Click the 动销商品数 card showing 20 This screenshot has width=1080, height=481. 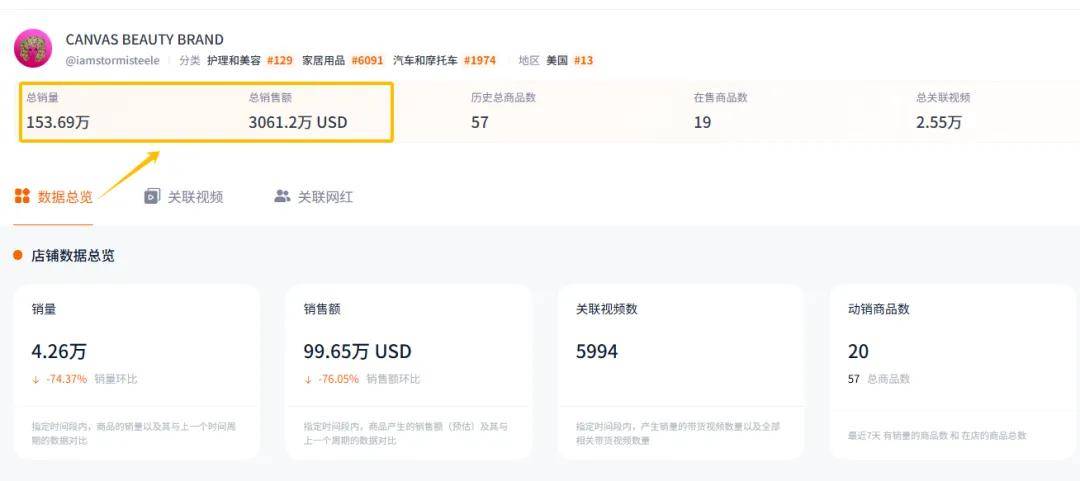(952, 371)
